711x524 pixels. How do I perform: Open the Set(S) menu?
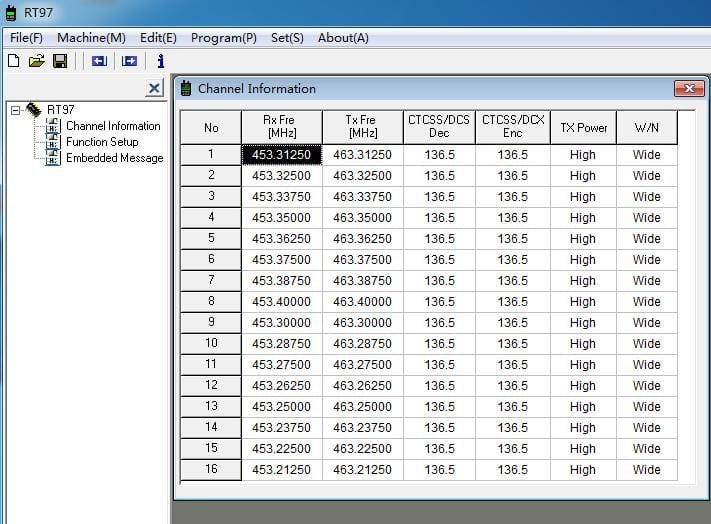287,37
